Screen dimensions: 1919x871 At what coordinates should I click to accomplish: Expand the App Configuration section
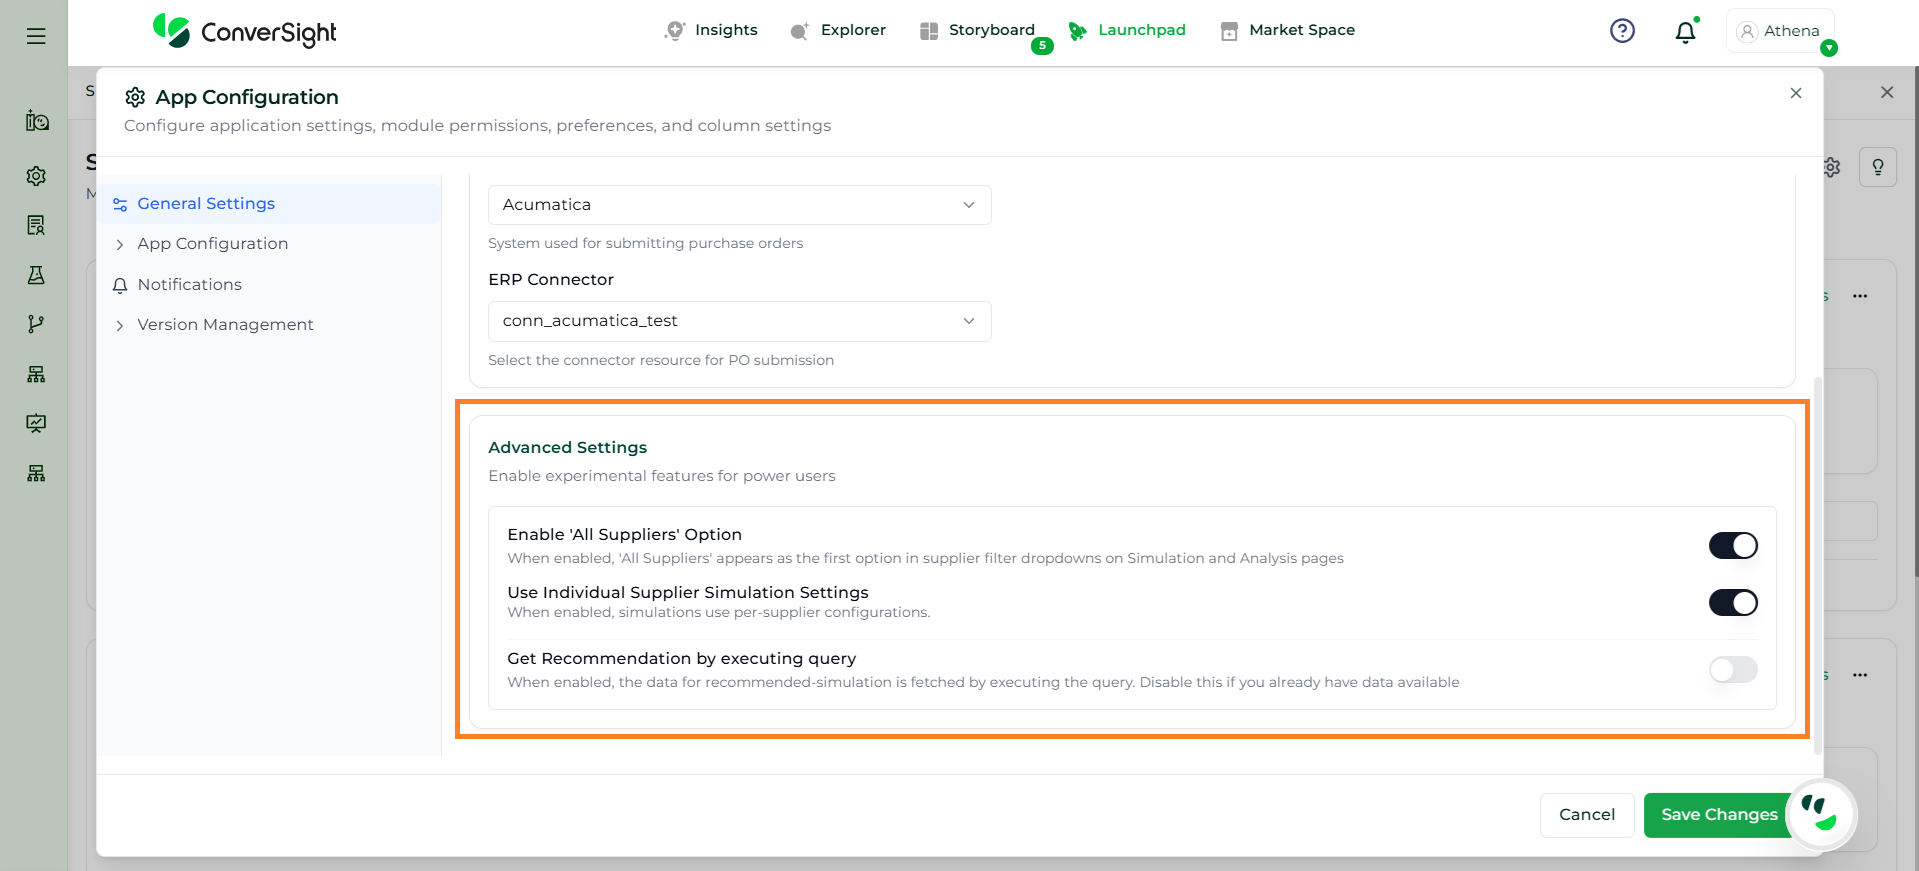click(212, 244)
